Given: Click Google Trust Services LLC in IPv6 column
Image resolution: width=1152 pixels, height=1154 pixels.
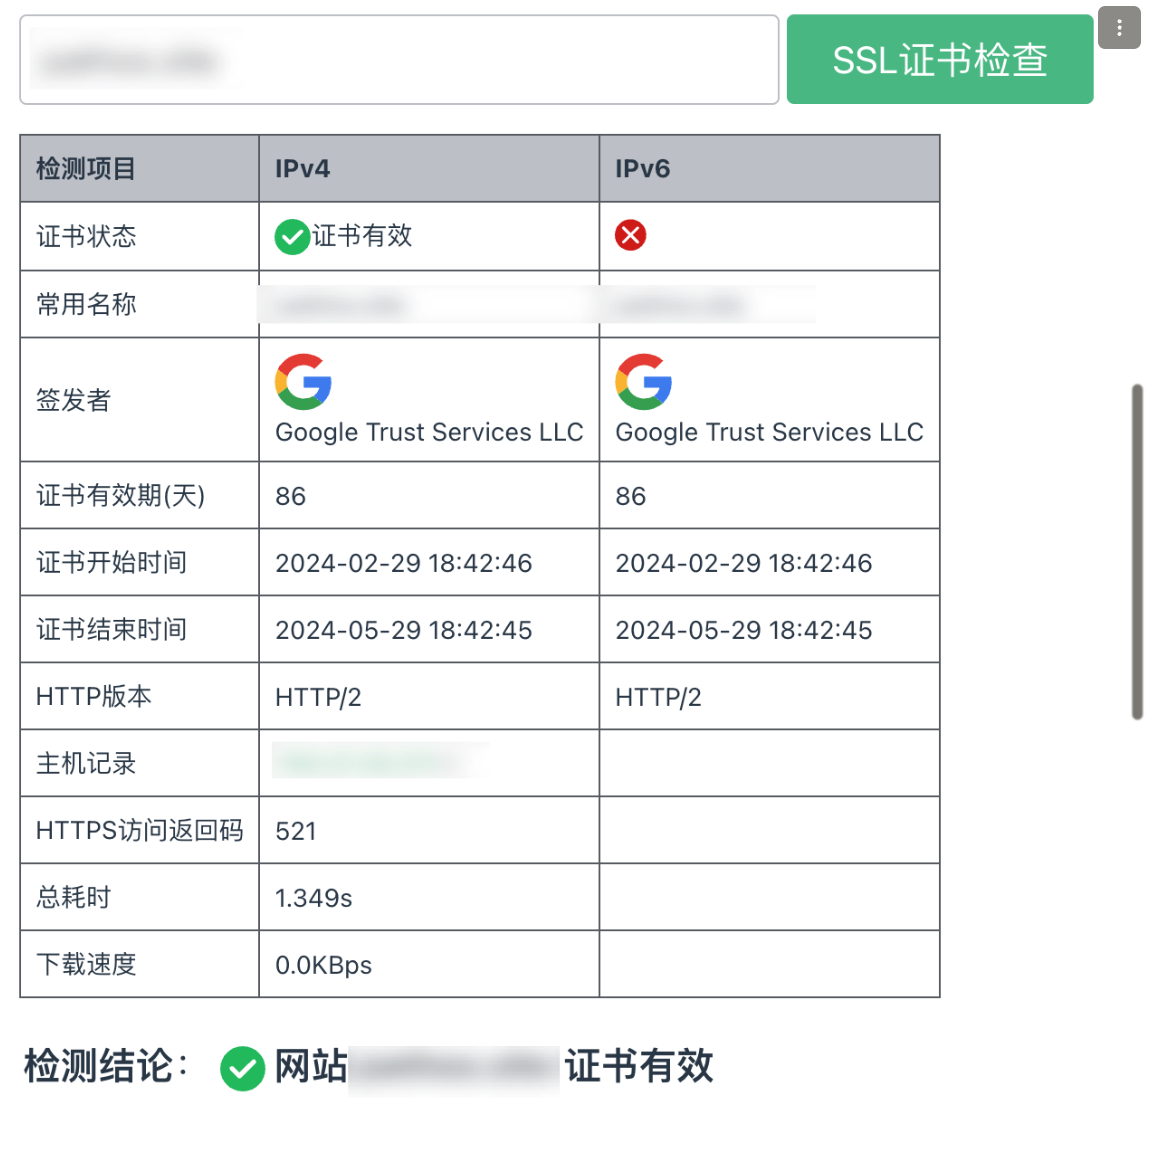Looking at the screenshot, I should 769,432.
